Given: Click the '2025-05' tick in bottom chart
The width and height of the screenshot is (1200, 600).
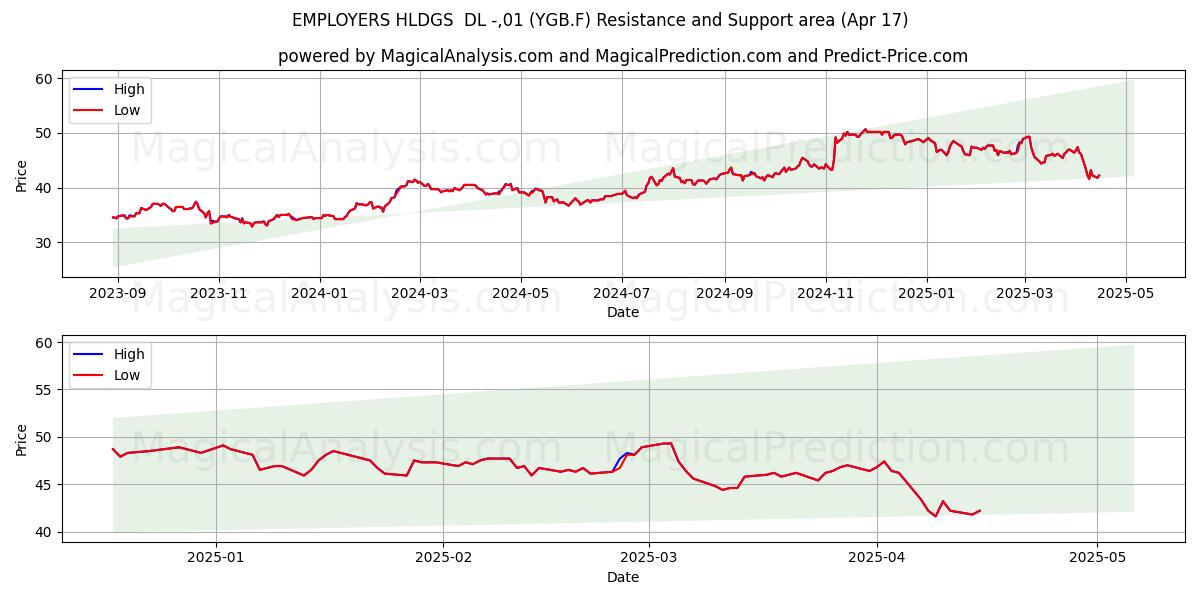Looking at the screenshot, I should (1097, 559).
